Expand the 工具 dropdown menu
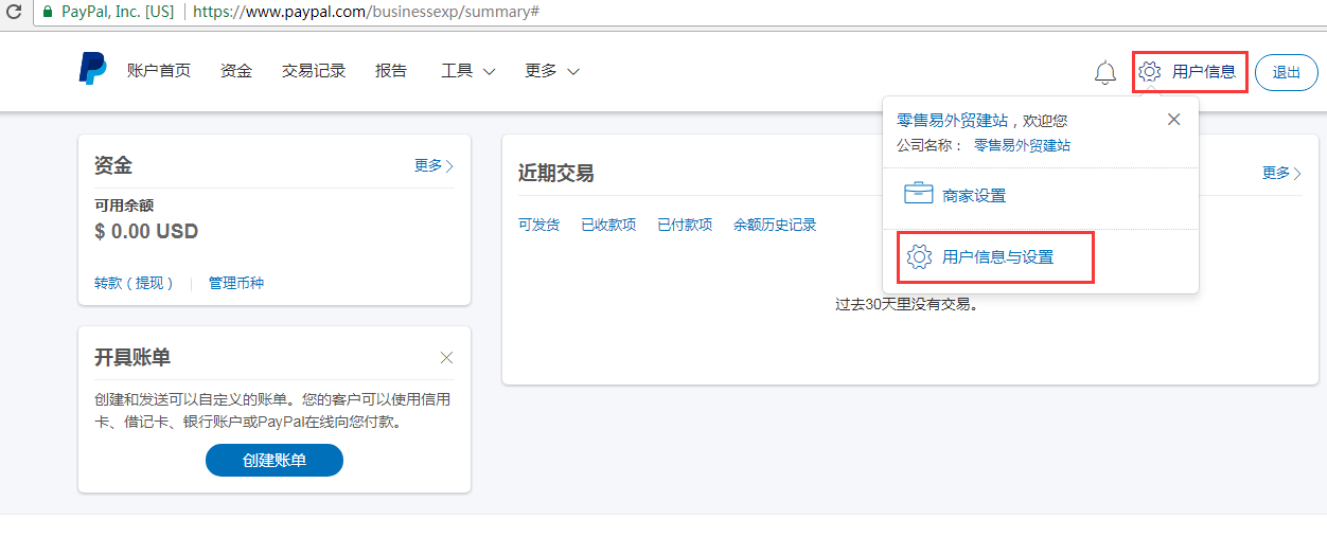This screenshot has height=537, width=1327. (468, 71)
